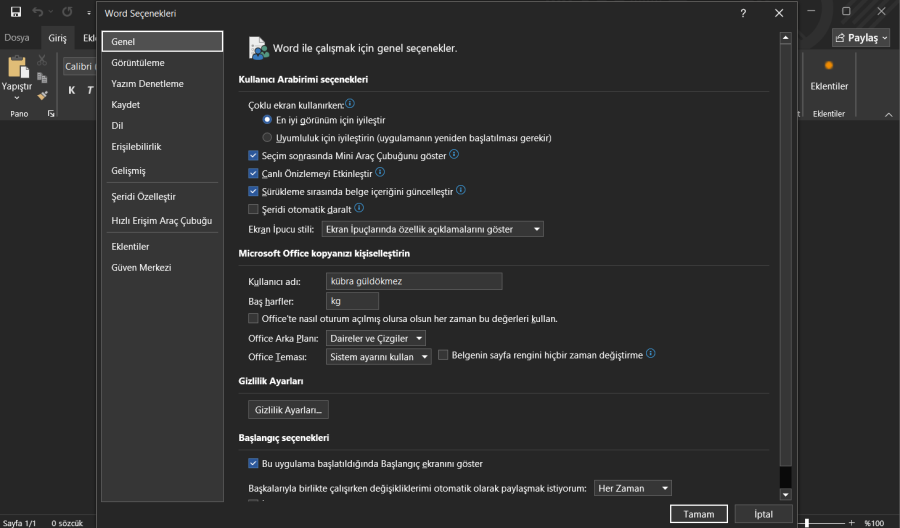Screen dimensions: 900x528
Task: Open dialog help question mark
Action: tap(743, 13)
